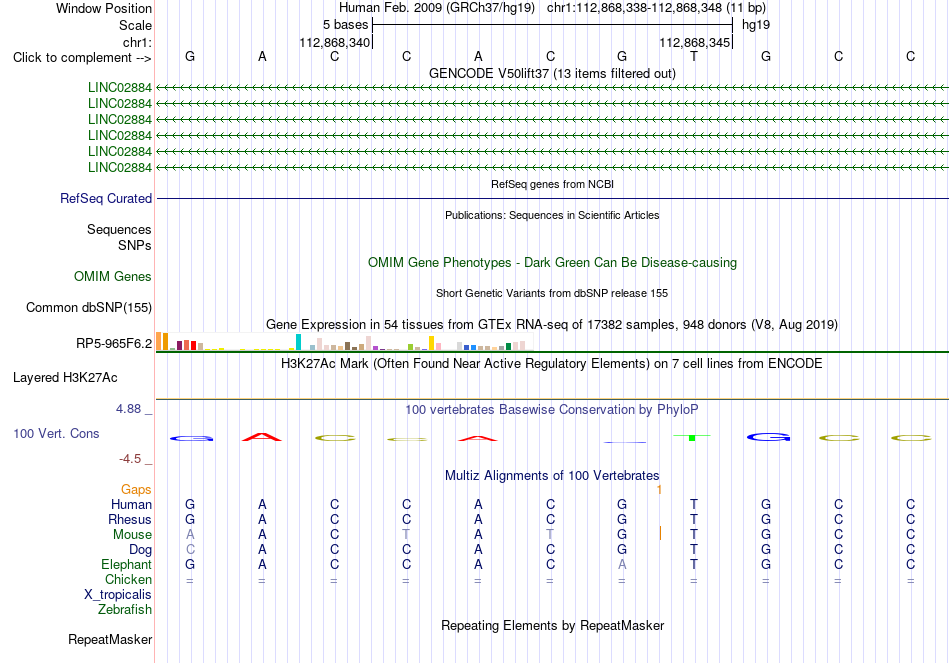Select the X_tropicalis species label
Image resolution: width=950 pixels, height=663 pixels.
[x=118, y=595]
